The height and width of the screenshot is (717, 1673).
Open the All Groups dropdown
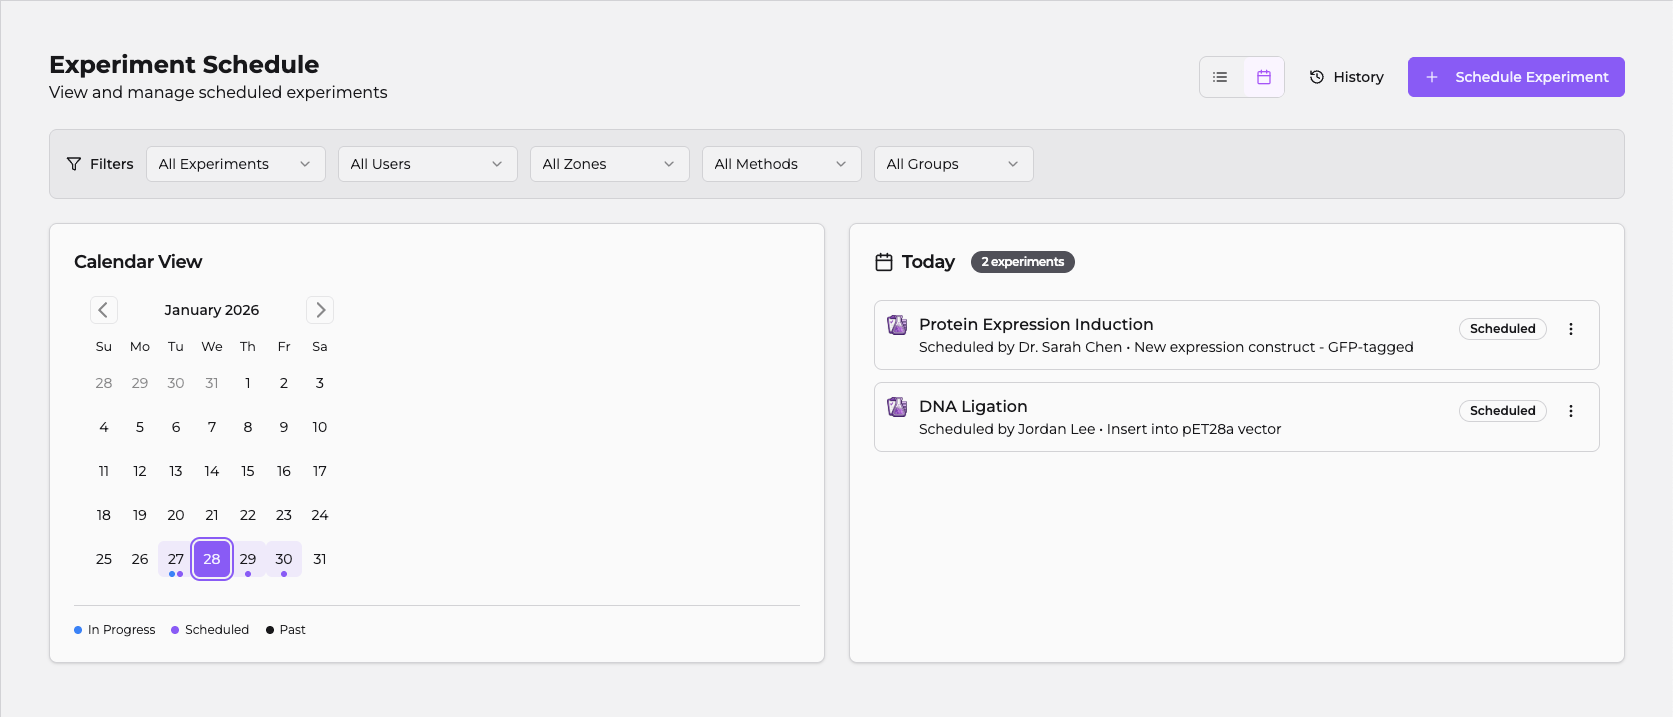pos(954,164)
